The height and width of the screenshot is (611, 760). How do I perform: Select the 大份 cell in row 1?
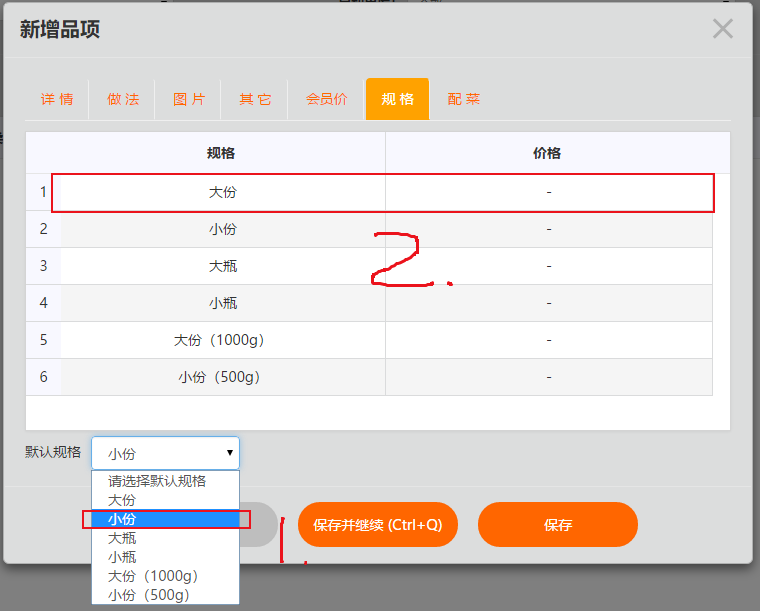(223, 192)
